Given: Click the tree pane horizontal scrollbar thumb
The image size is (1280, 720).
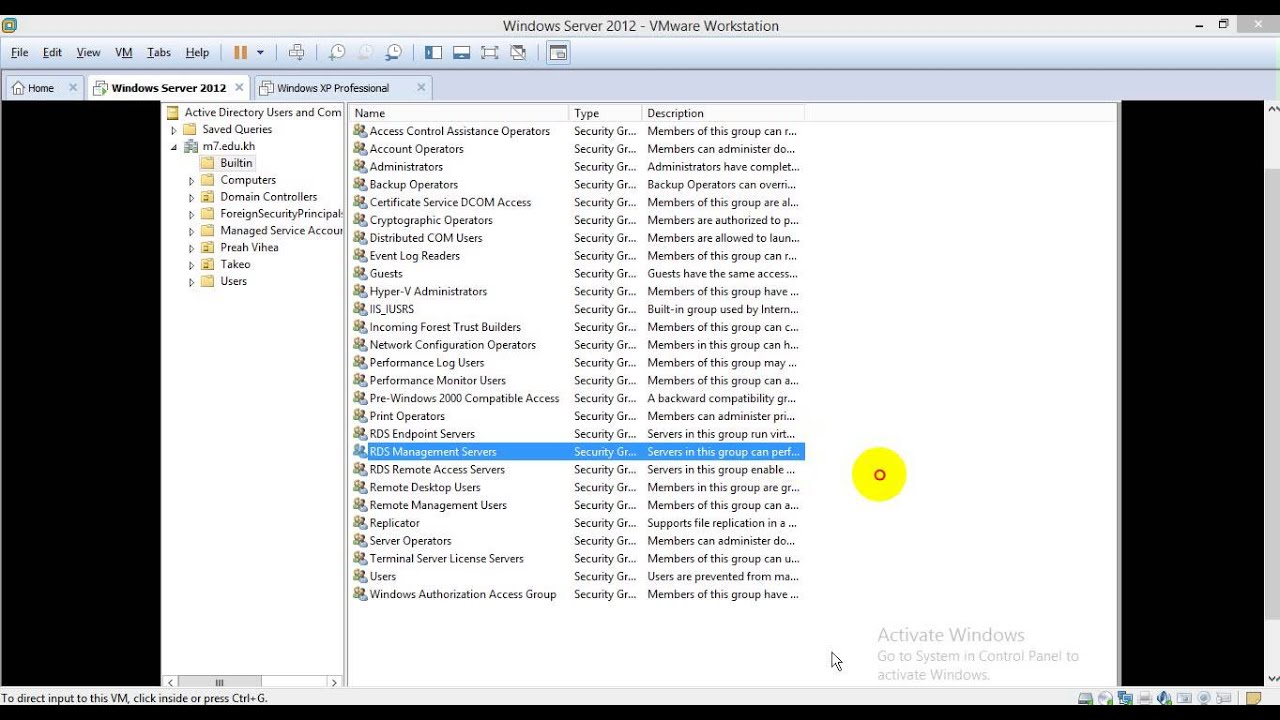Looking at the screenshot, I should [219, 682].
